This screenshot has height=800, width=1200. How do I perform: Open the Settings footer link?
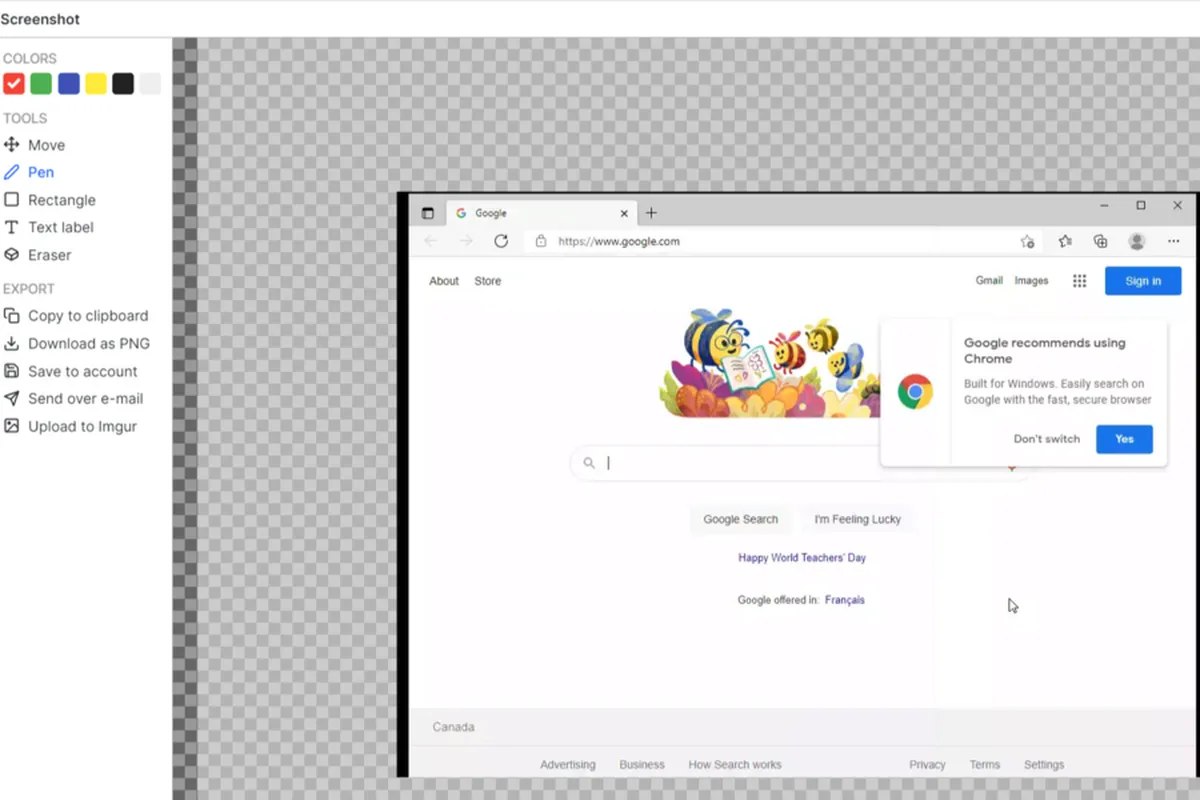pyautogui.click(x=1044, y=764)
